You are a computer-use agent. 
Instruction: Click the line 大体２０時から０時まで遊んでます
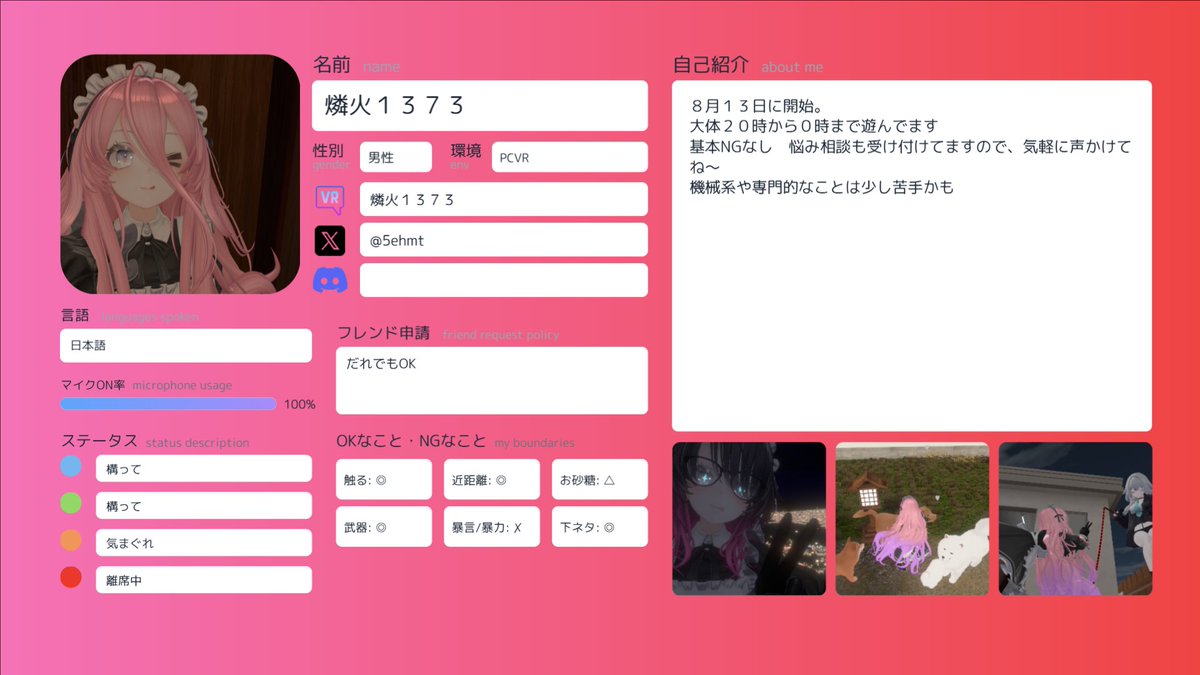814,126
